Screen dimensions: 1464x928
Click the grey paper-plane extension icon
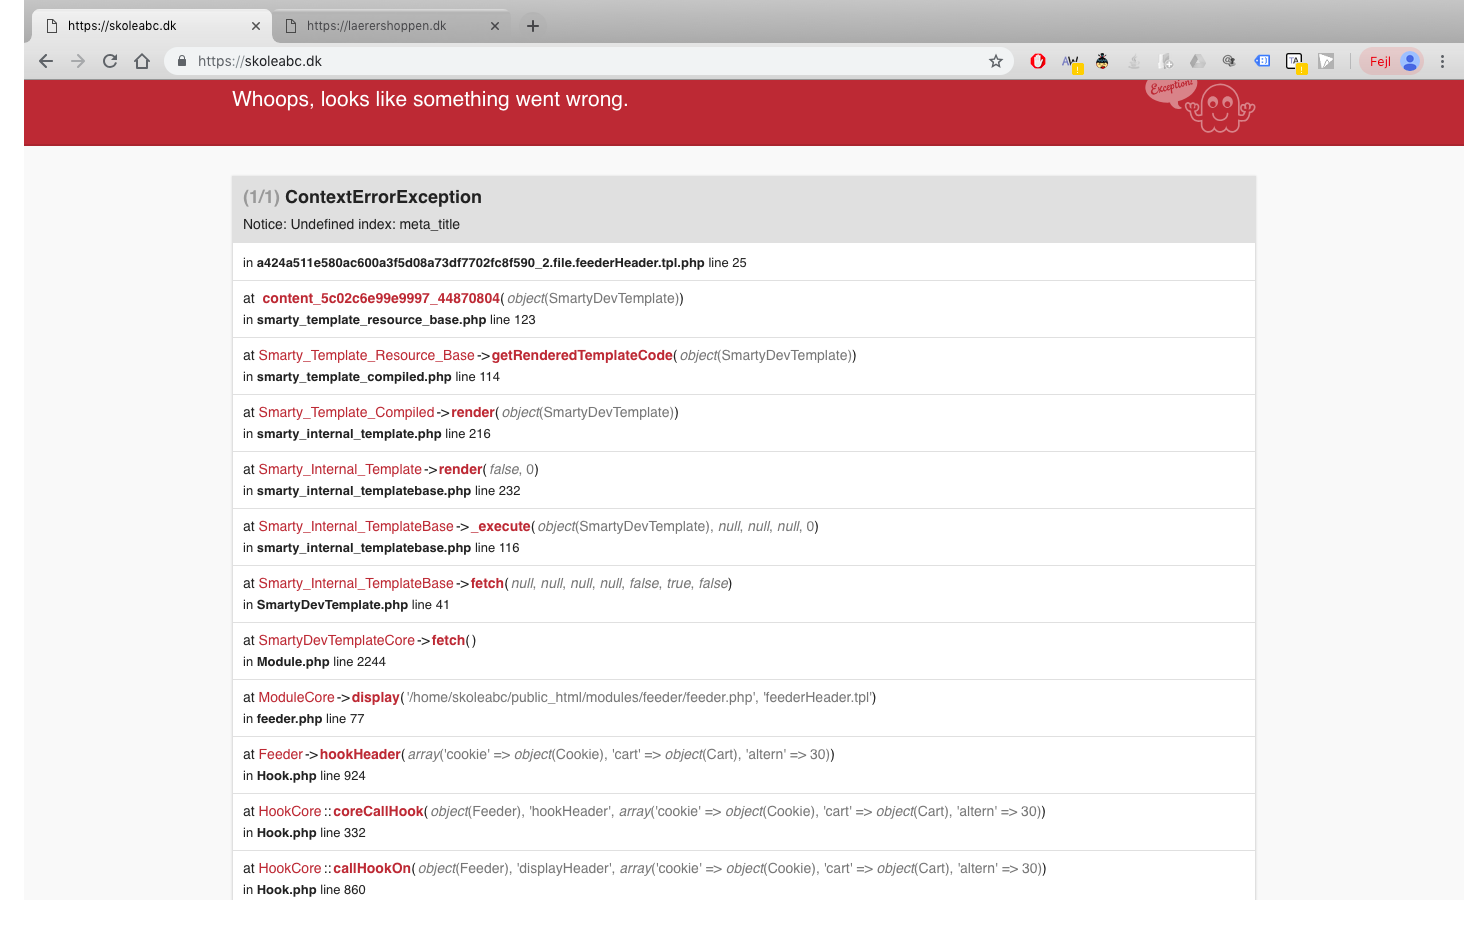[x=1326, y=61]
